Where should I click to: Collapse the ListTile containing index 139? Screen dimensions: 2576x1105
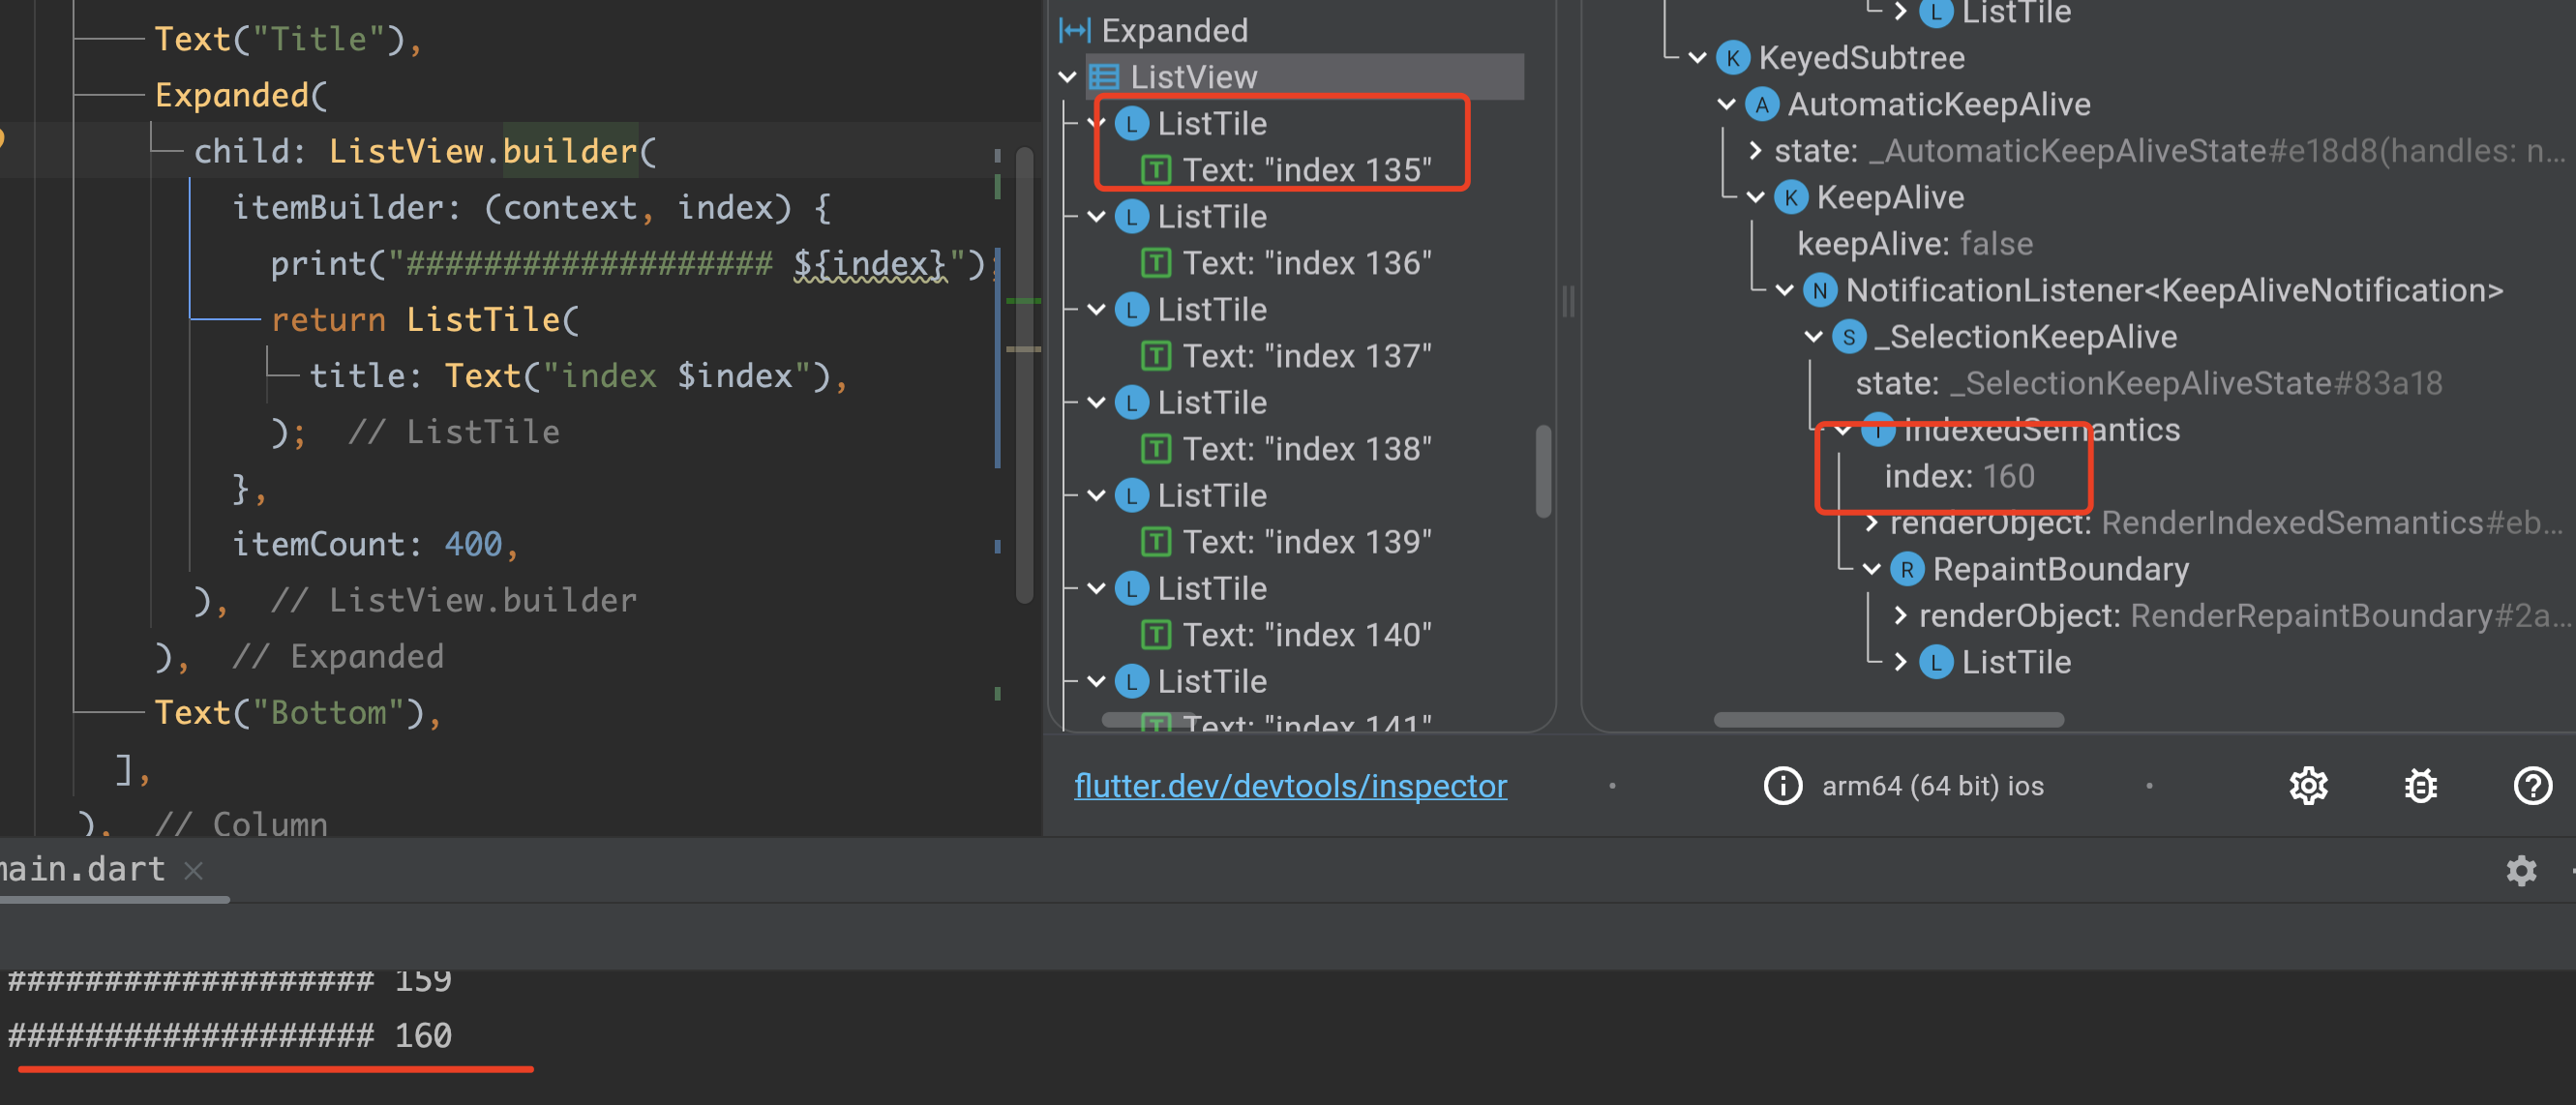click(x=1096, y=496)
